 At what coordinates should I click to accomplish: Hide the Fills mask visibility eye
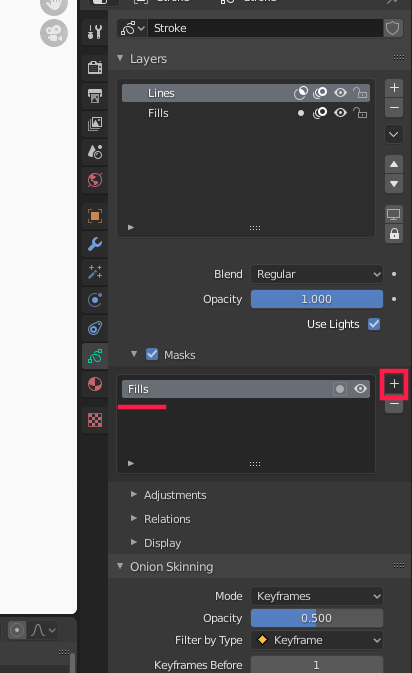(x=360, y=389)
